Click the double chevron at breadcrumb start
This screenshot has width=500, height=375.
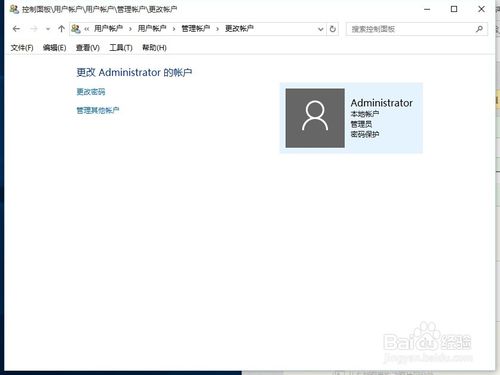[x=87, y=29]
